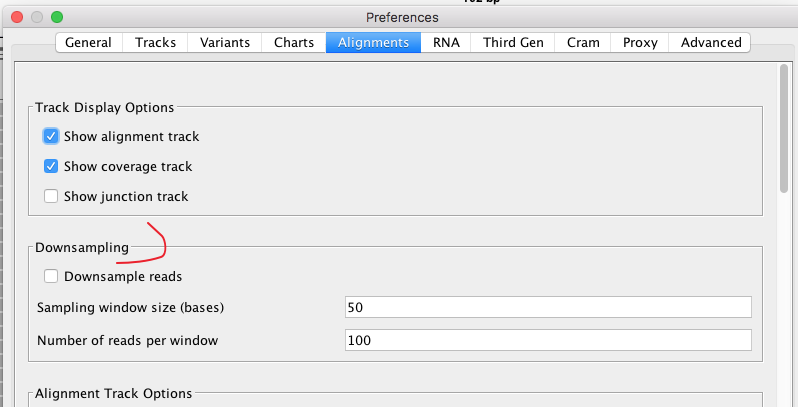
Task: Open the Proxy settings tab
Action: coord(640,42)
